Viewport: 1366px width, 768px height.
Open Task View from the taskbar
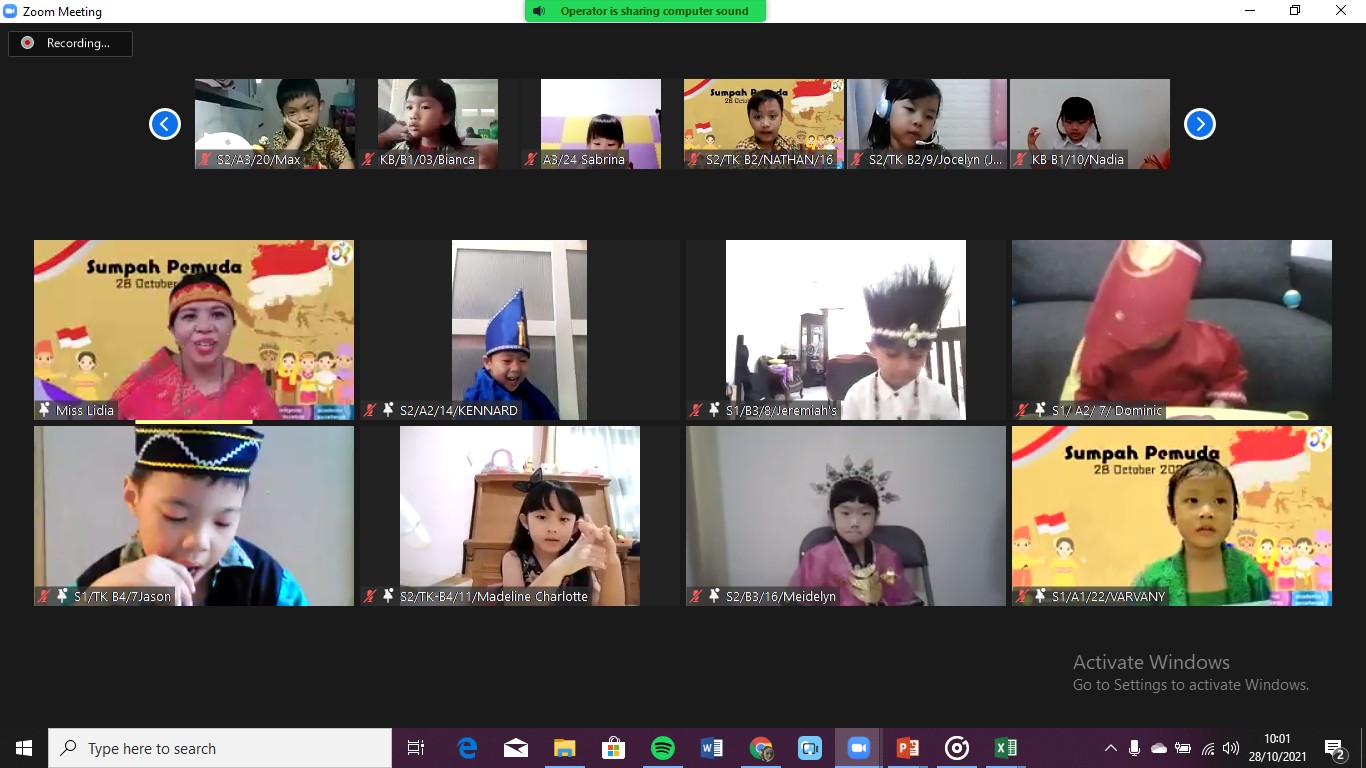(x=416, y=748)
